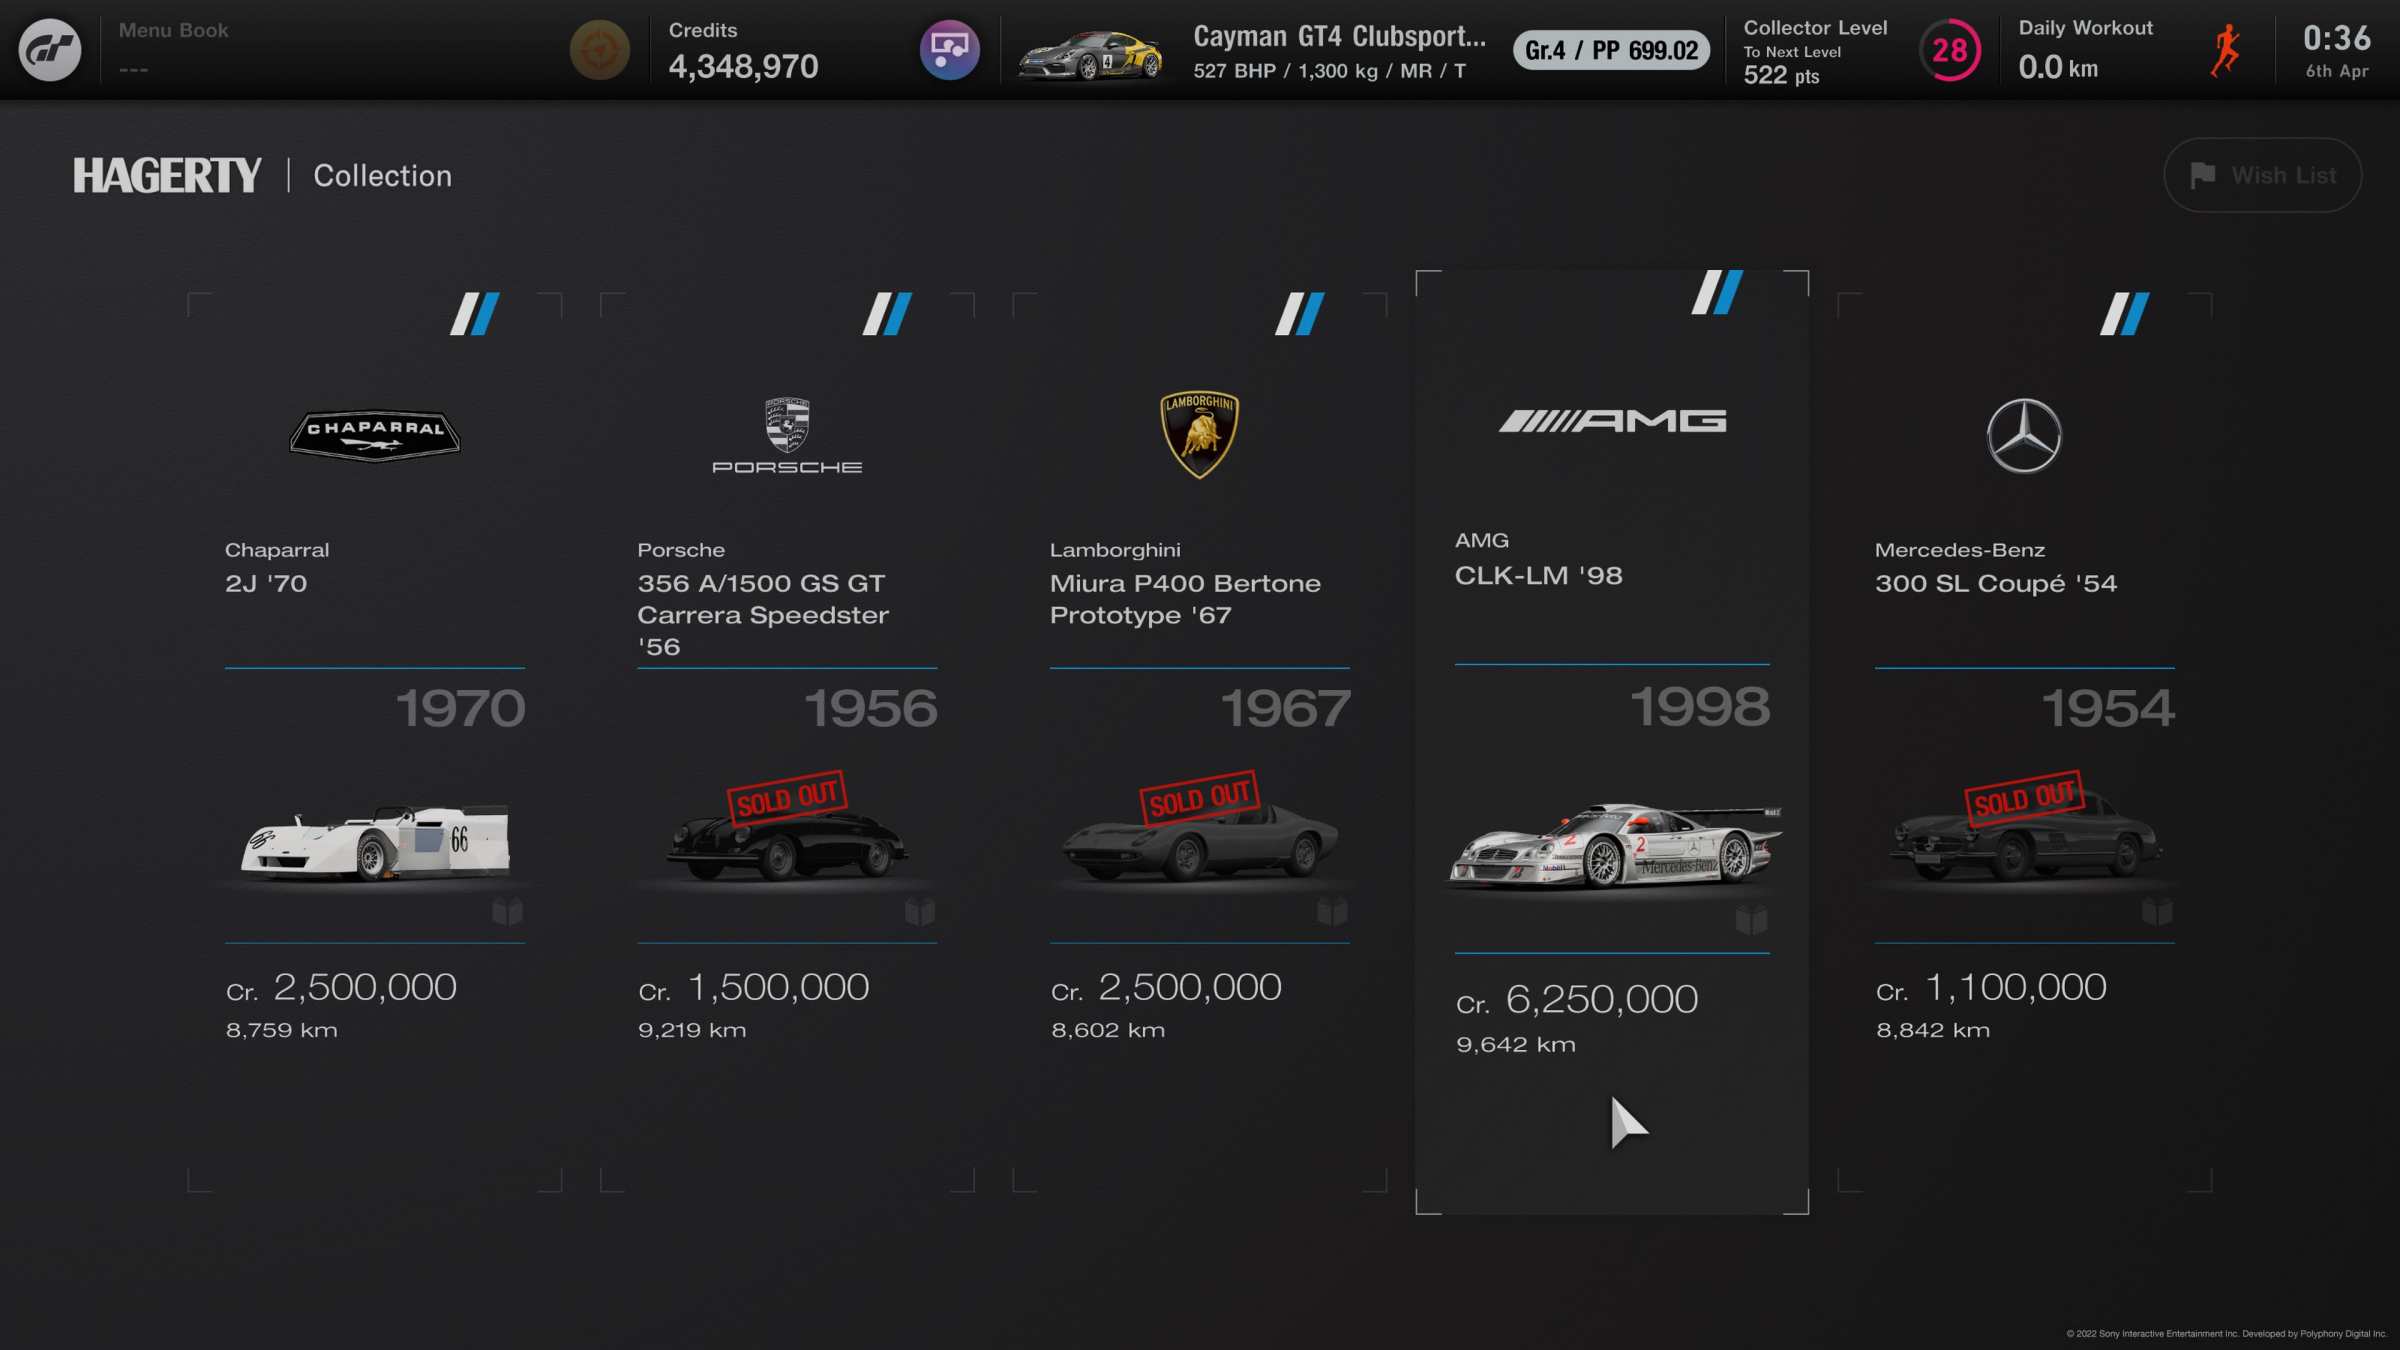This screenshot has width=2400, height=1350.
Task: Click the Collector Level 28 circle
Action: coord(1949,50)
